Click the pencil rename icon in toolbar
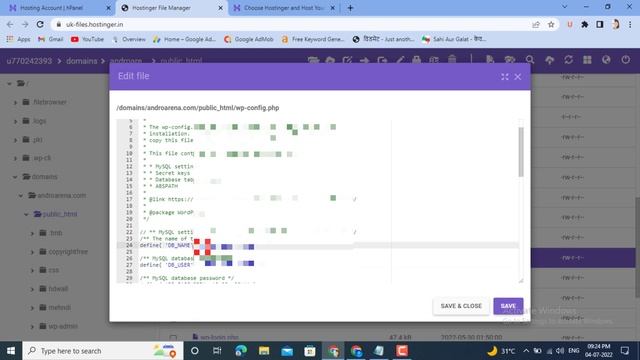Image resolution: width=640 pixels, height=360 pixels. [x=400, y=60]
